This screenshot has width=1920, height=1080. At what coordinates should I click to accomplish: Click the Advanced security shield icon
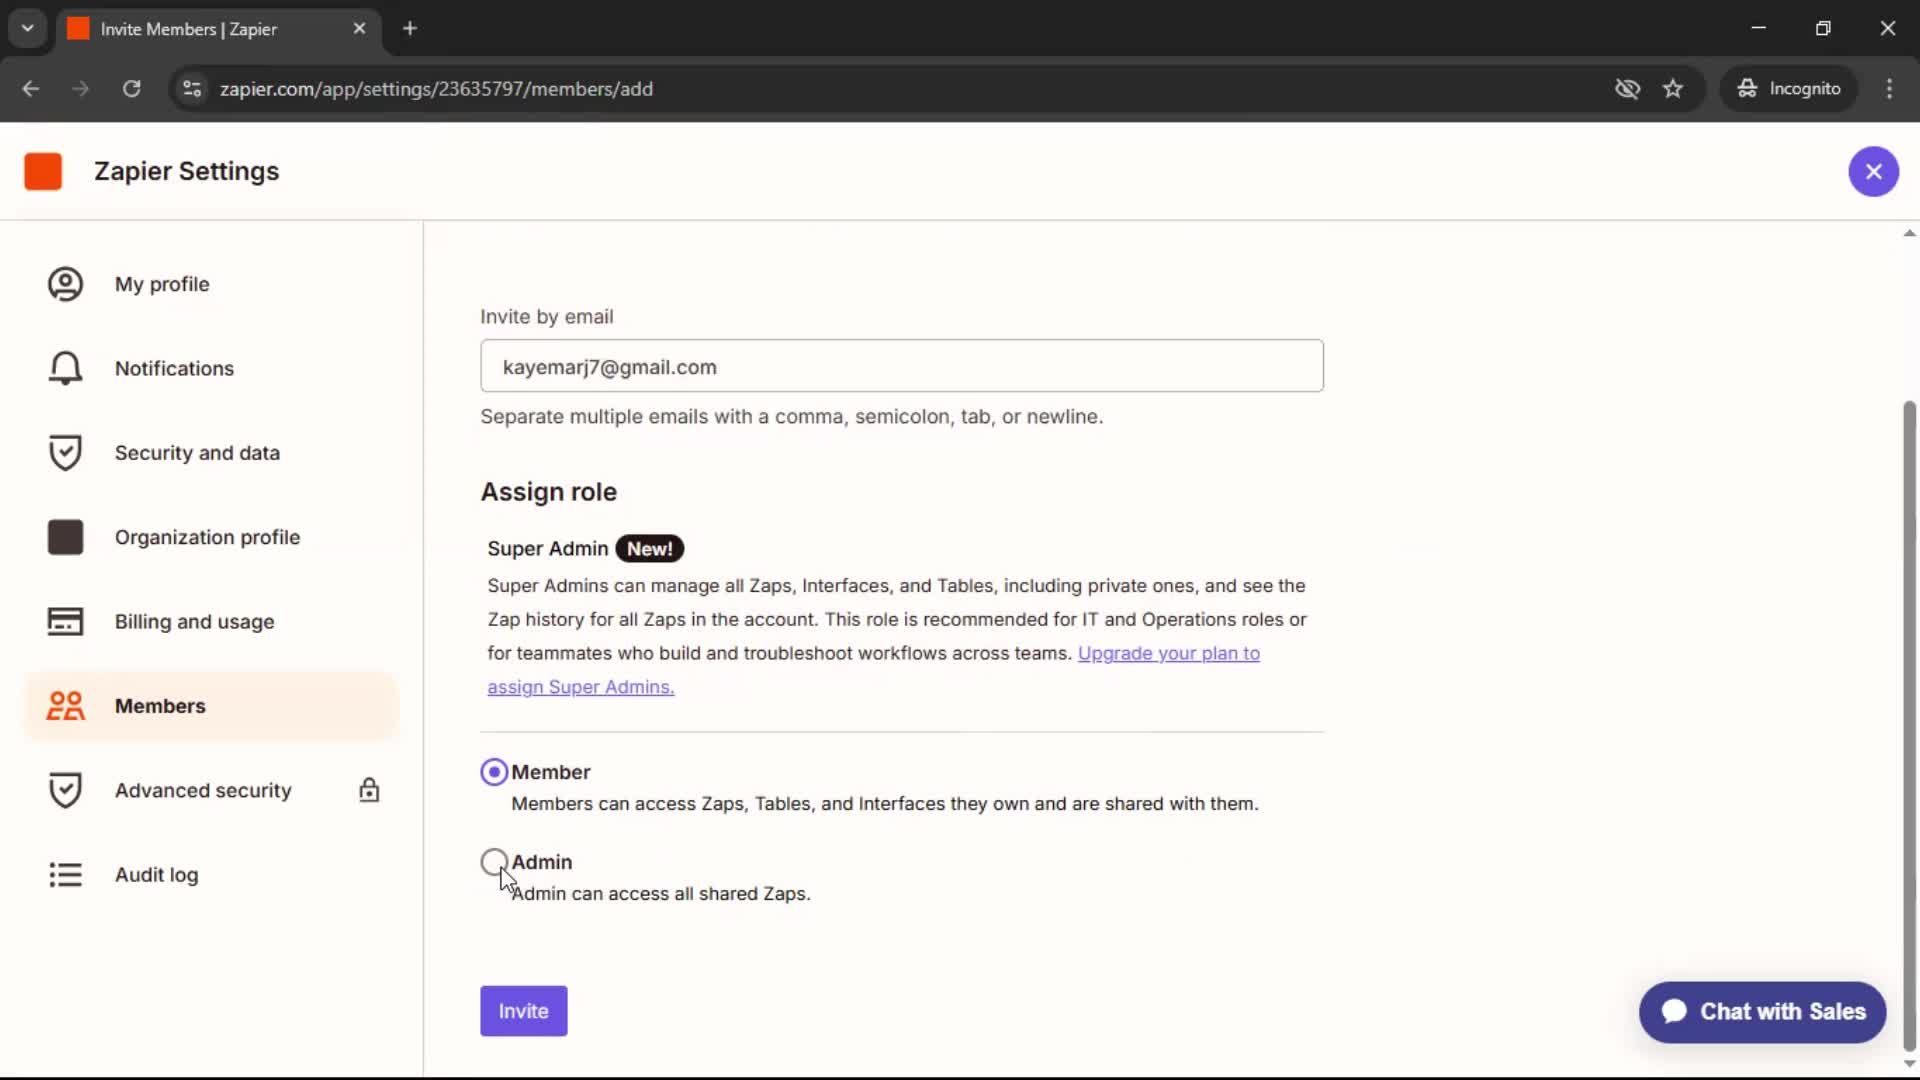pos(65,790)
